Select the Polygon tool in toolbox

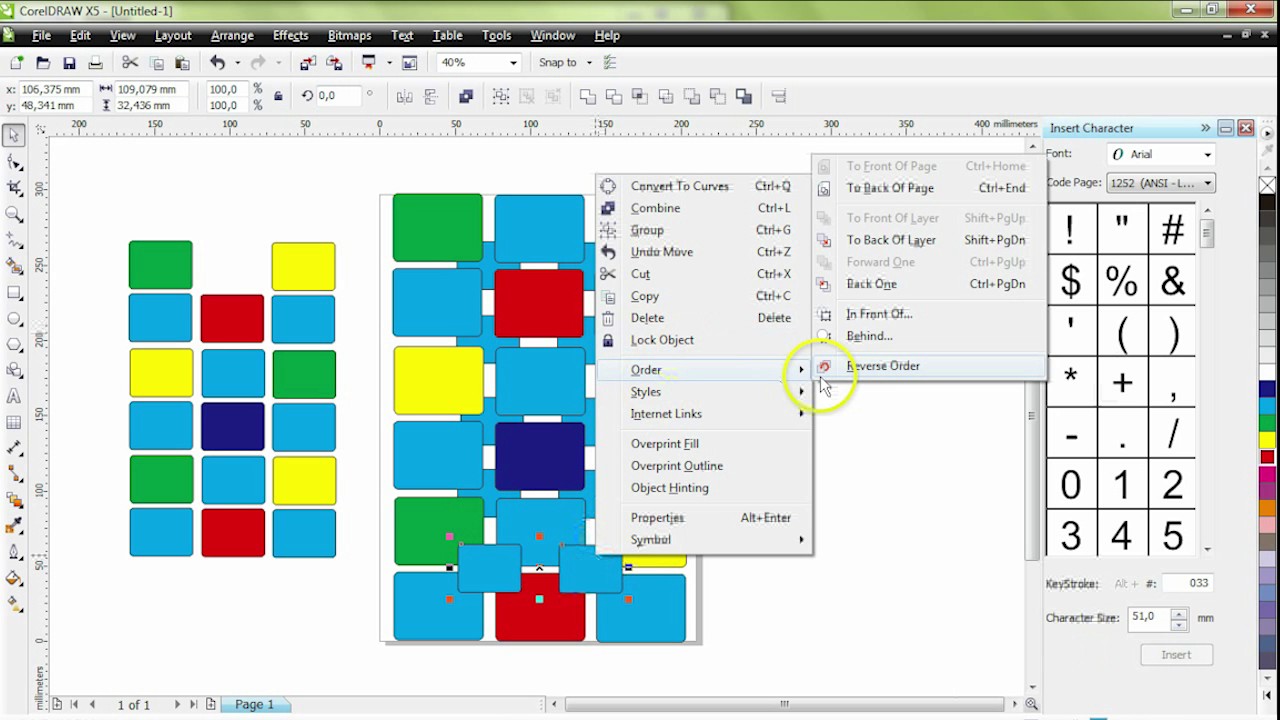[14, 345]
